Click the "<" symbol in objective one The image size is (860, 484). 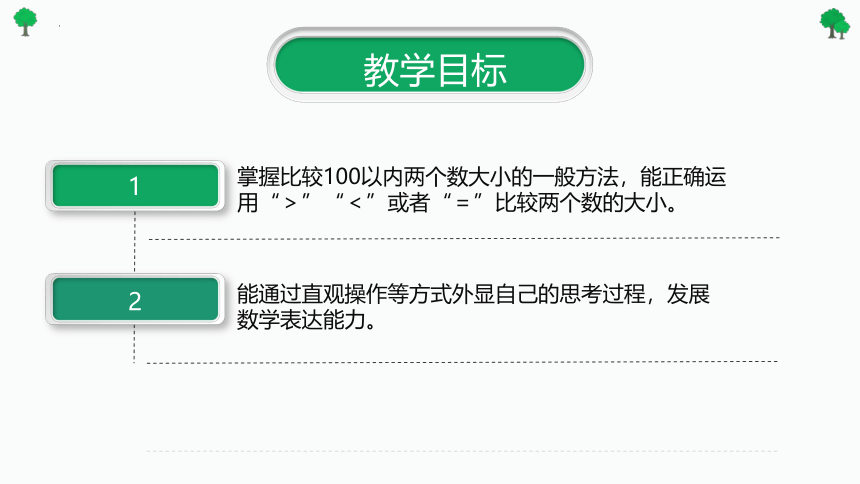tap(355, 204)
